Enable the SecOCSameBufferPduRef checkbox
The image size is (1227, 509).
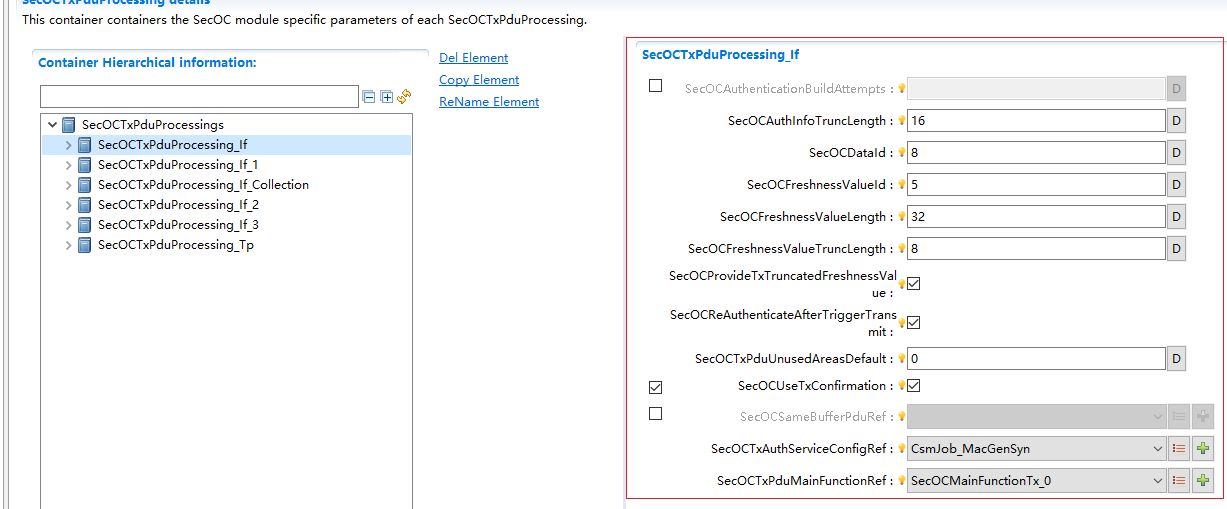coord(656,414)
